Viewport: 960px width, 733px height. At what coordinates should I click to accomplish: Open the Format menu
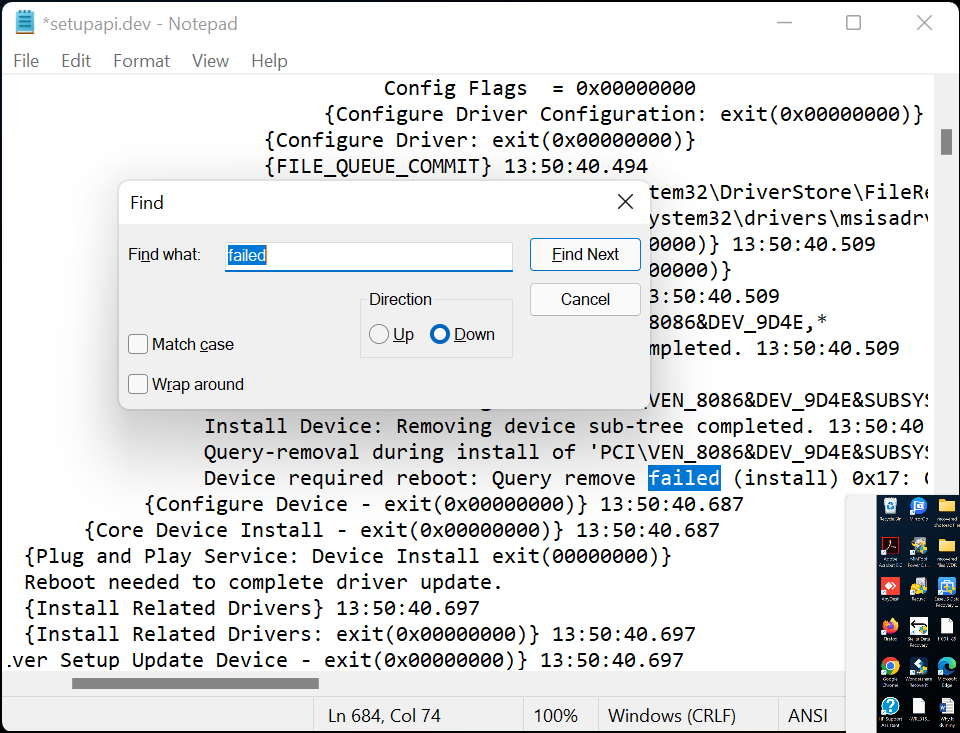[x=141, y=61]
